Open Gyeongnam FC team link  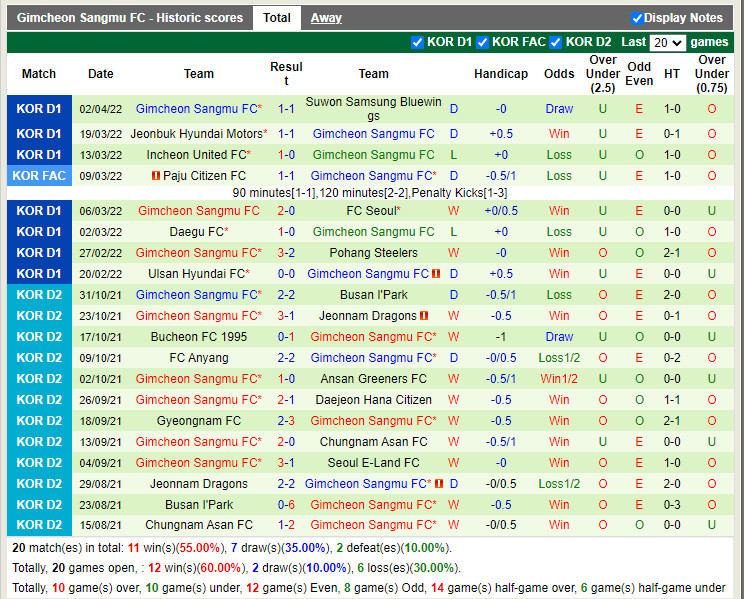pyautogui.click(x=198, y=421)
